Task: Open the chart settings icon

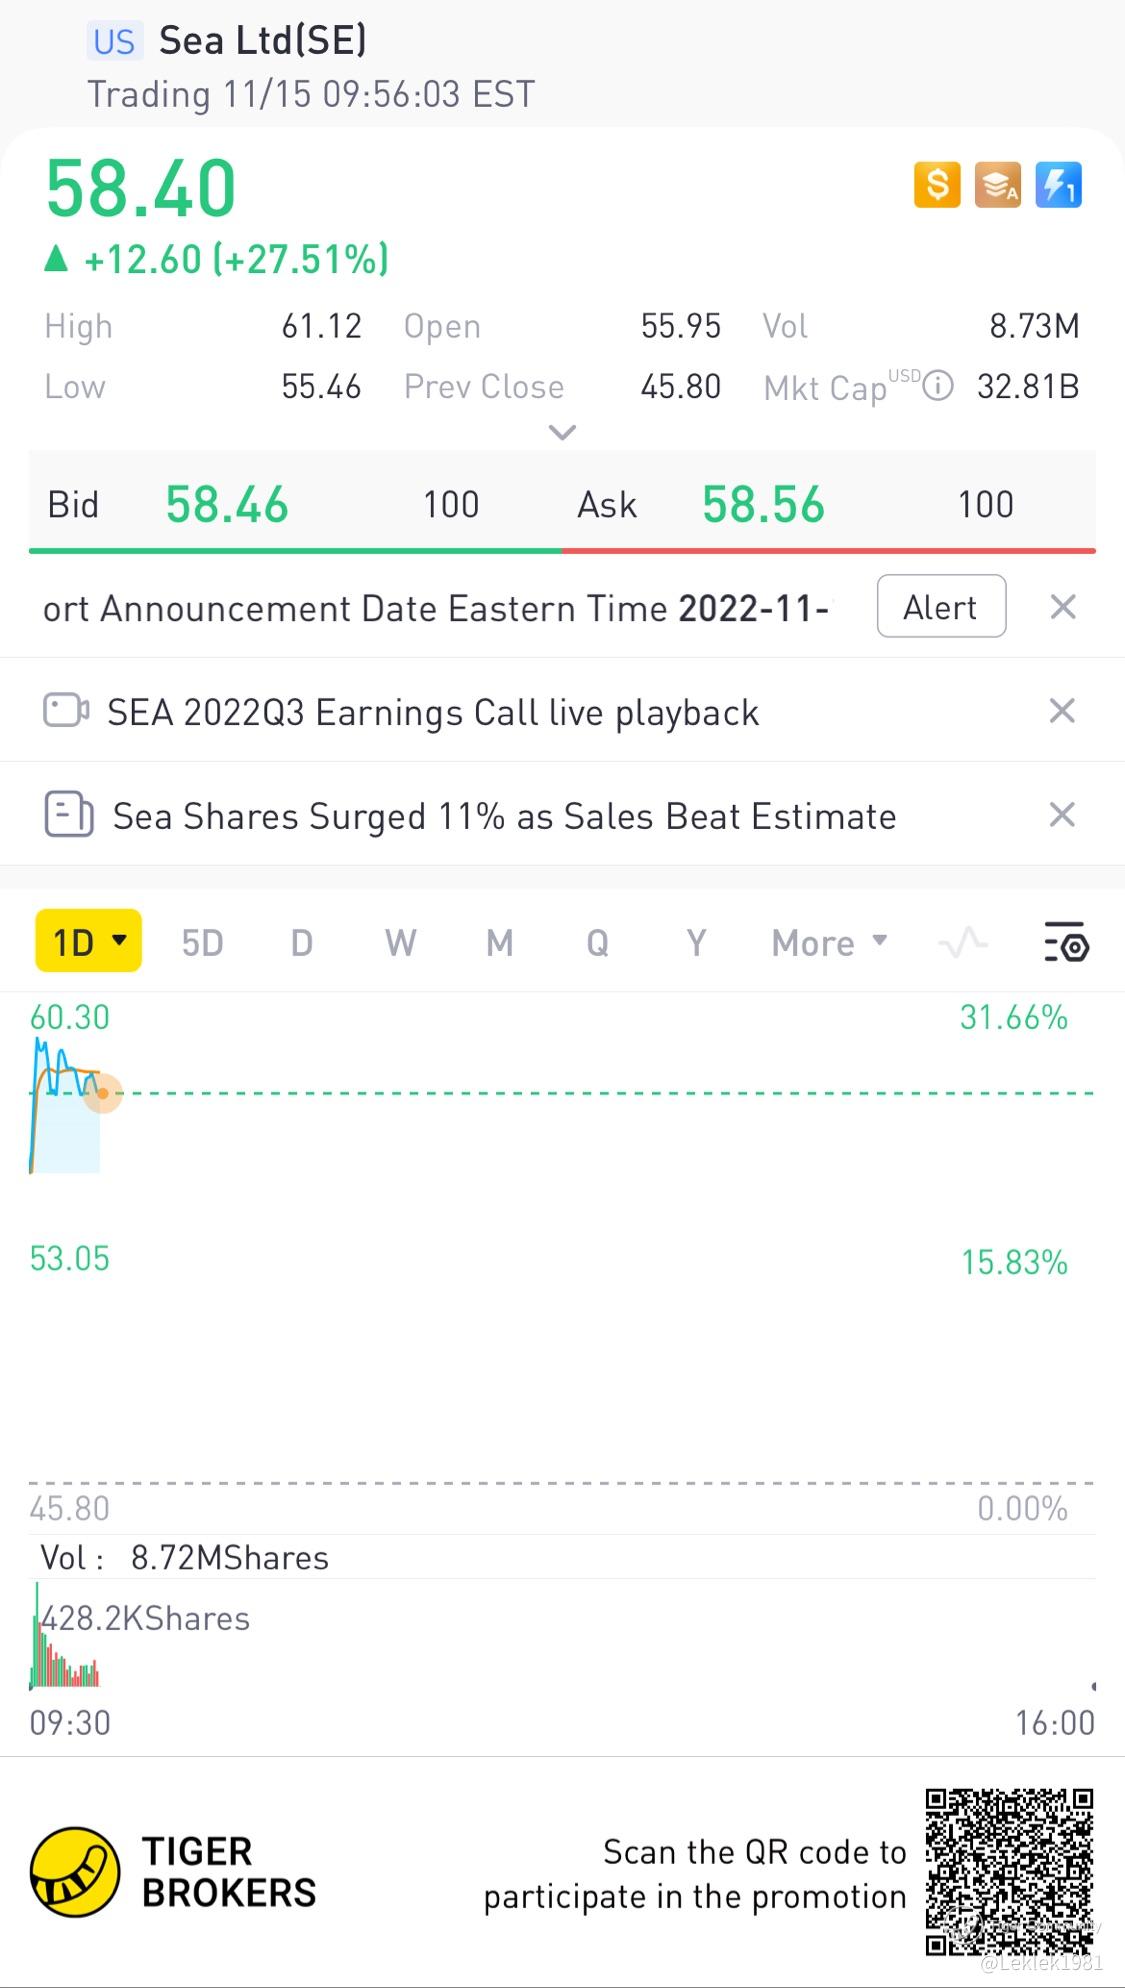Action: coord(1066,942)
